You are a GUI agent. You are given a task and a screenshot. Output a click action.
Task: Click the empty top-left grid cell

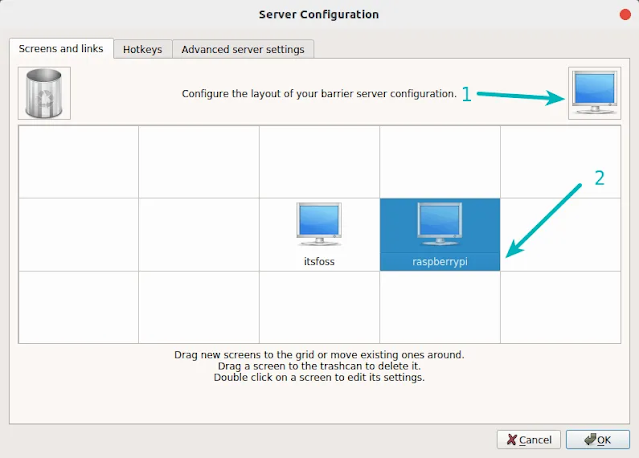coord(78,162)
